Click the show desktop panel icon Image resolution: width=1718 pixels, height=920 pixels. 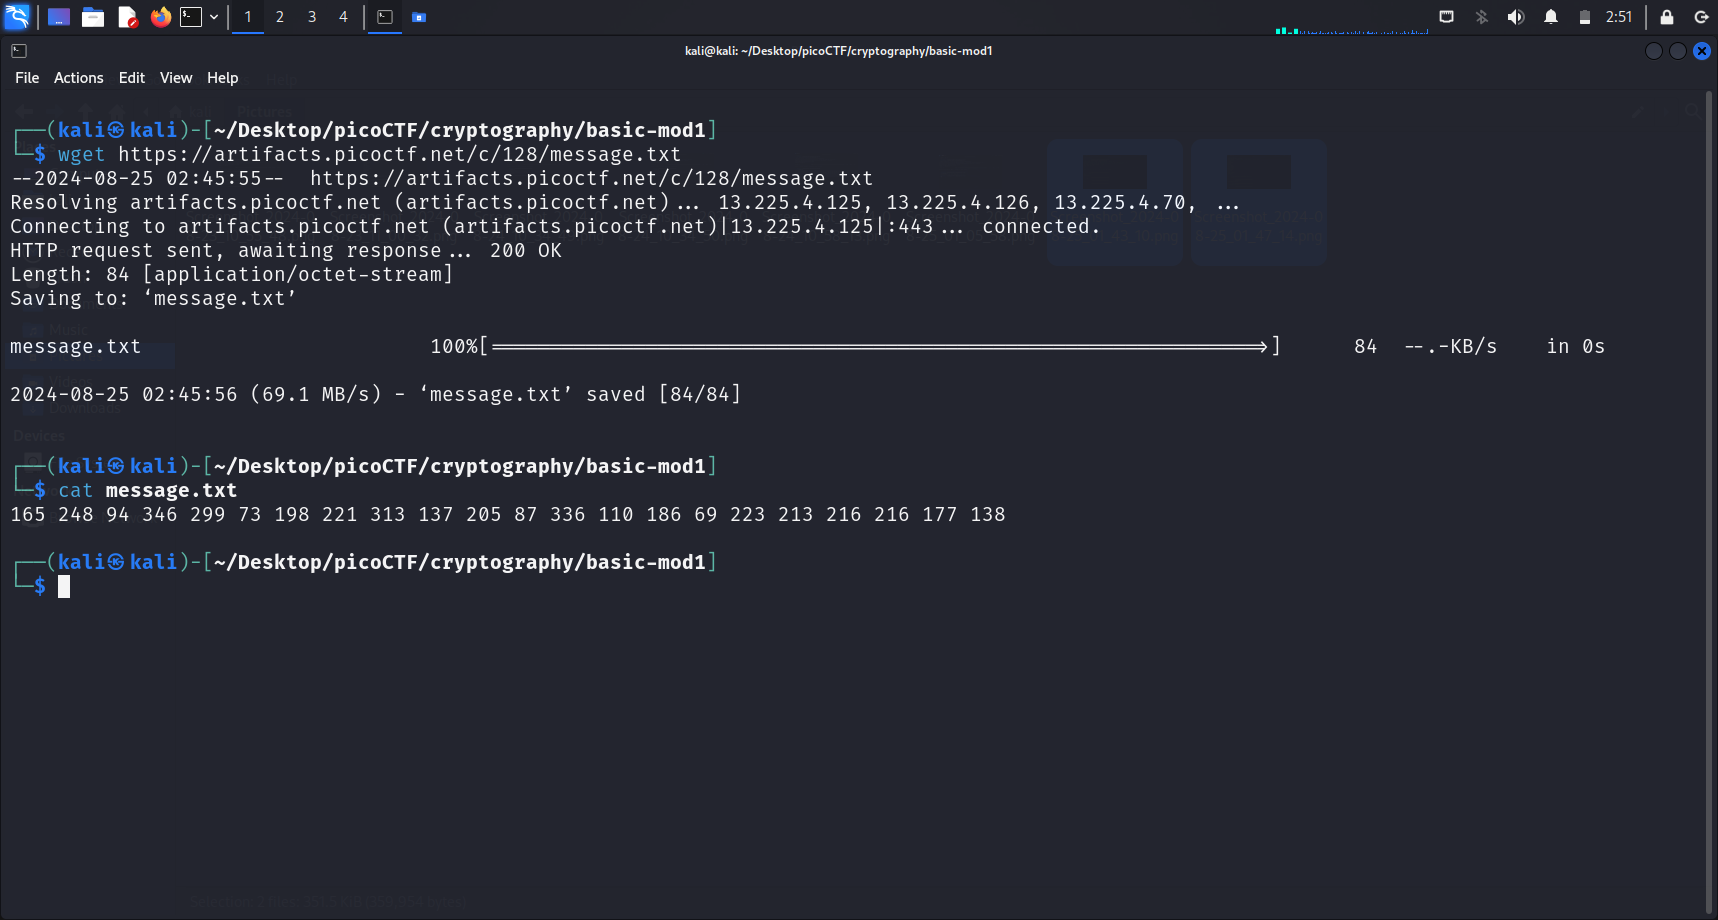[x=59, y=17]
